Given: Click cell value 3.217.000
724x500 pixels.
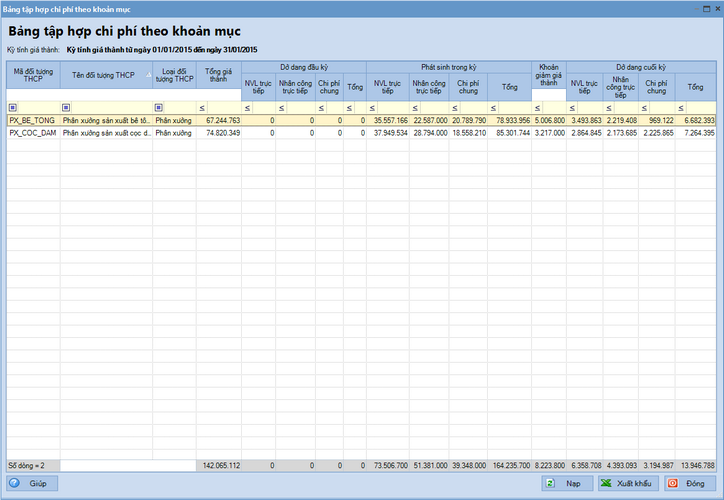Looking at the screenshot, I should tap(549, 133).
